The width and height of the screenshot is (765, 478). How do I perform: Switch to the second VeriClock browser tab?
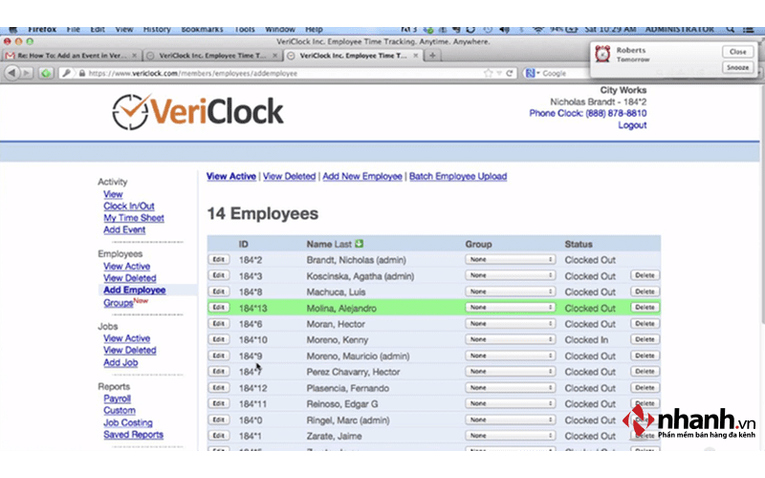212,56
